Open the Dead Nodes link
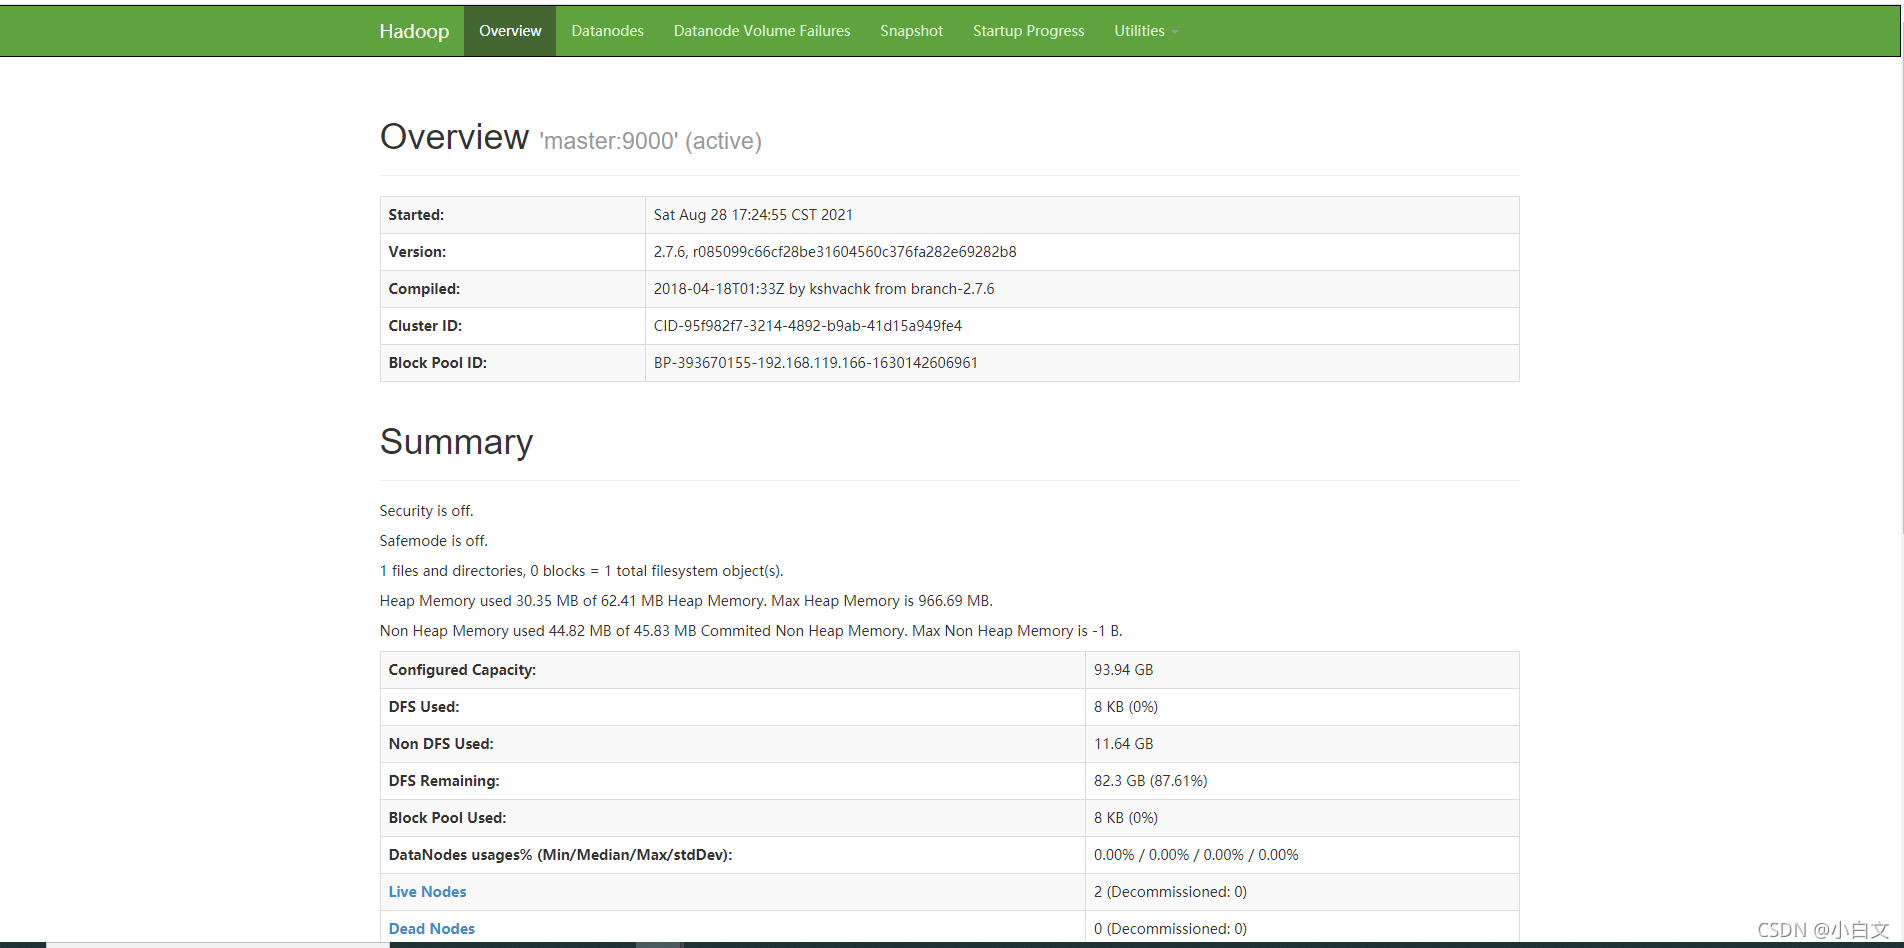The image size is (1904, 948). point(431,929)
